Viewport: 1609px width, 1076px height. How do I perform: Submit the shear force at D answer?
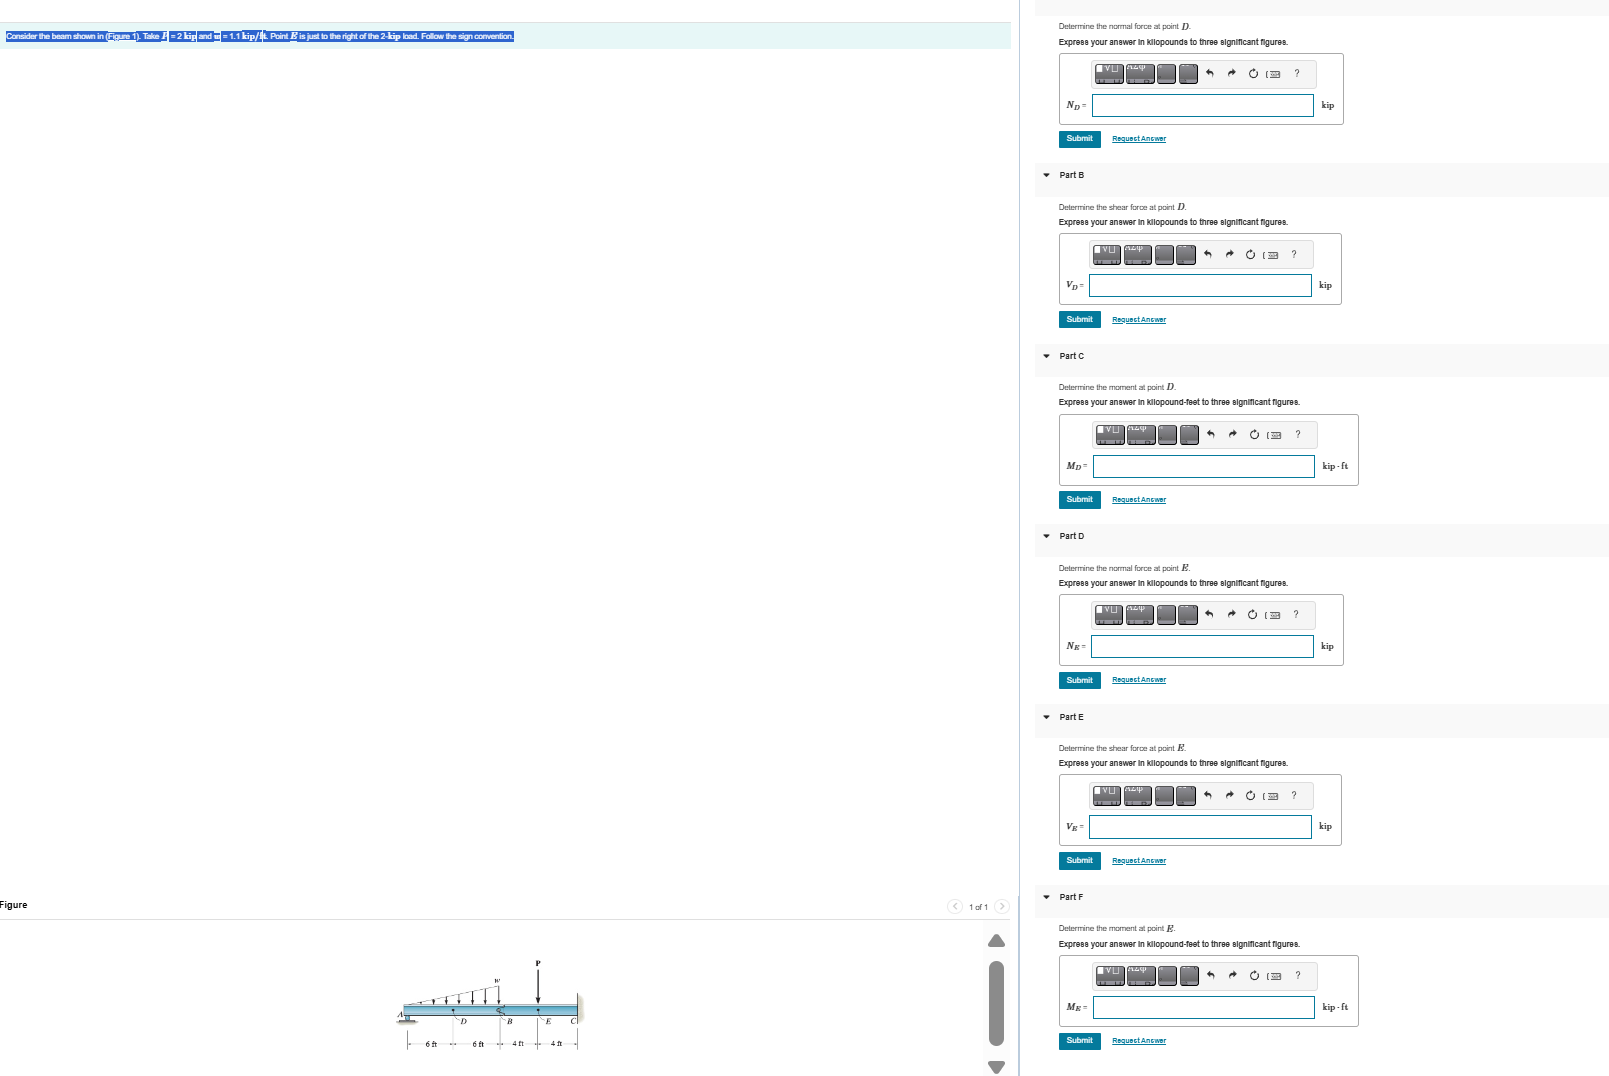point(1080,320)
